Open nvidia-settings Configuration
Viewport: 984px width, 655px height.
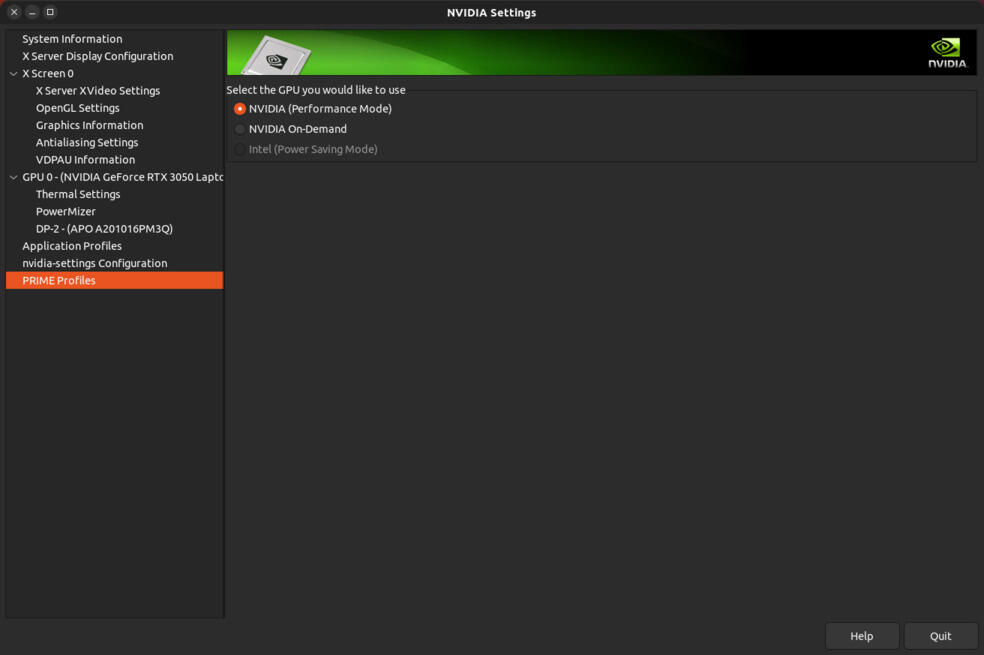coord(95,264)
